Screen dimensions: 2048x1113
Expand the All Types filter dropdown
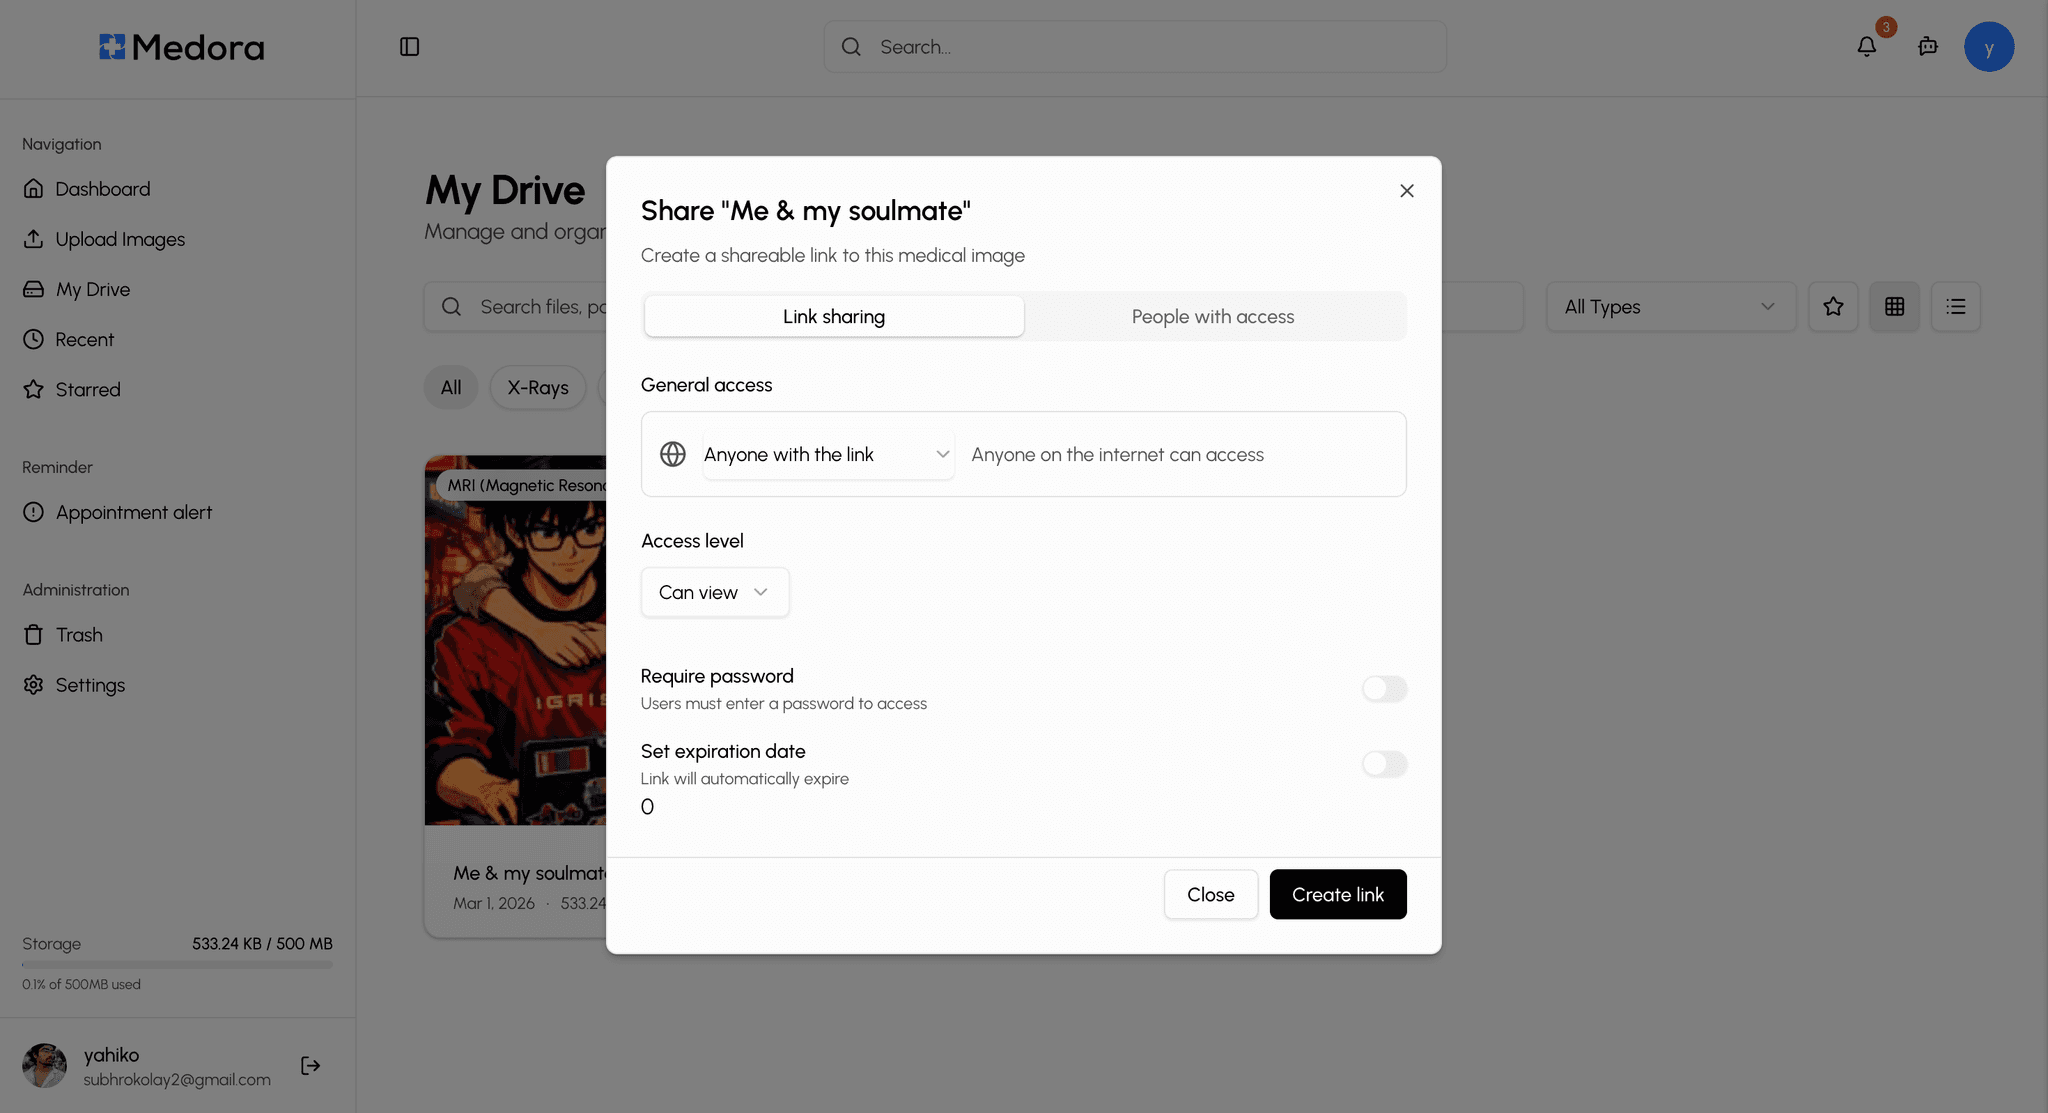pos(1670,307)
